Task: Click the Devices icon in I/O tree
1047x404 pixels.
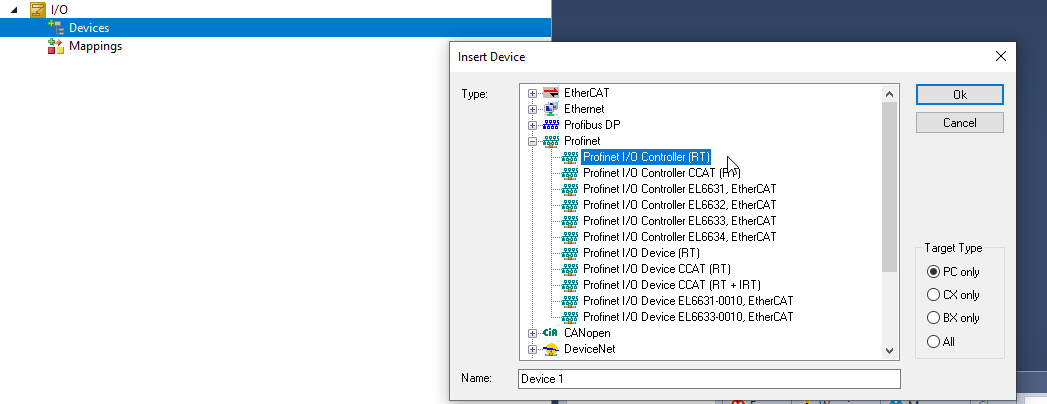Action: 56,28
